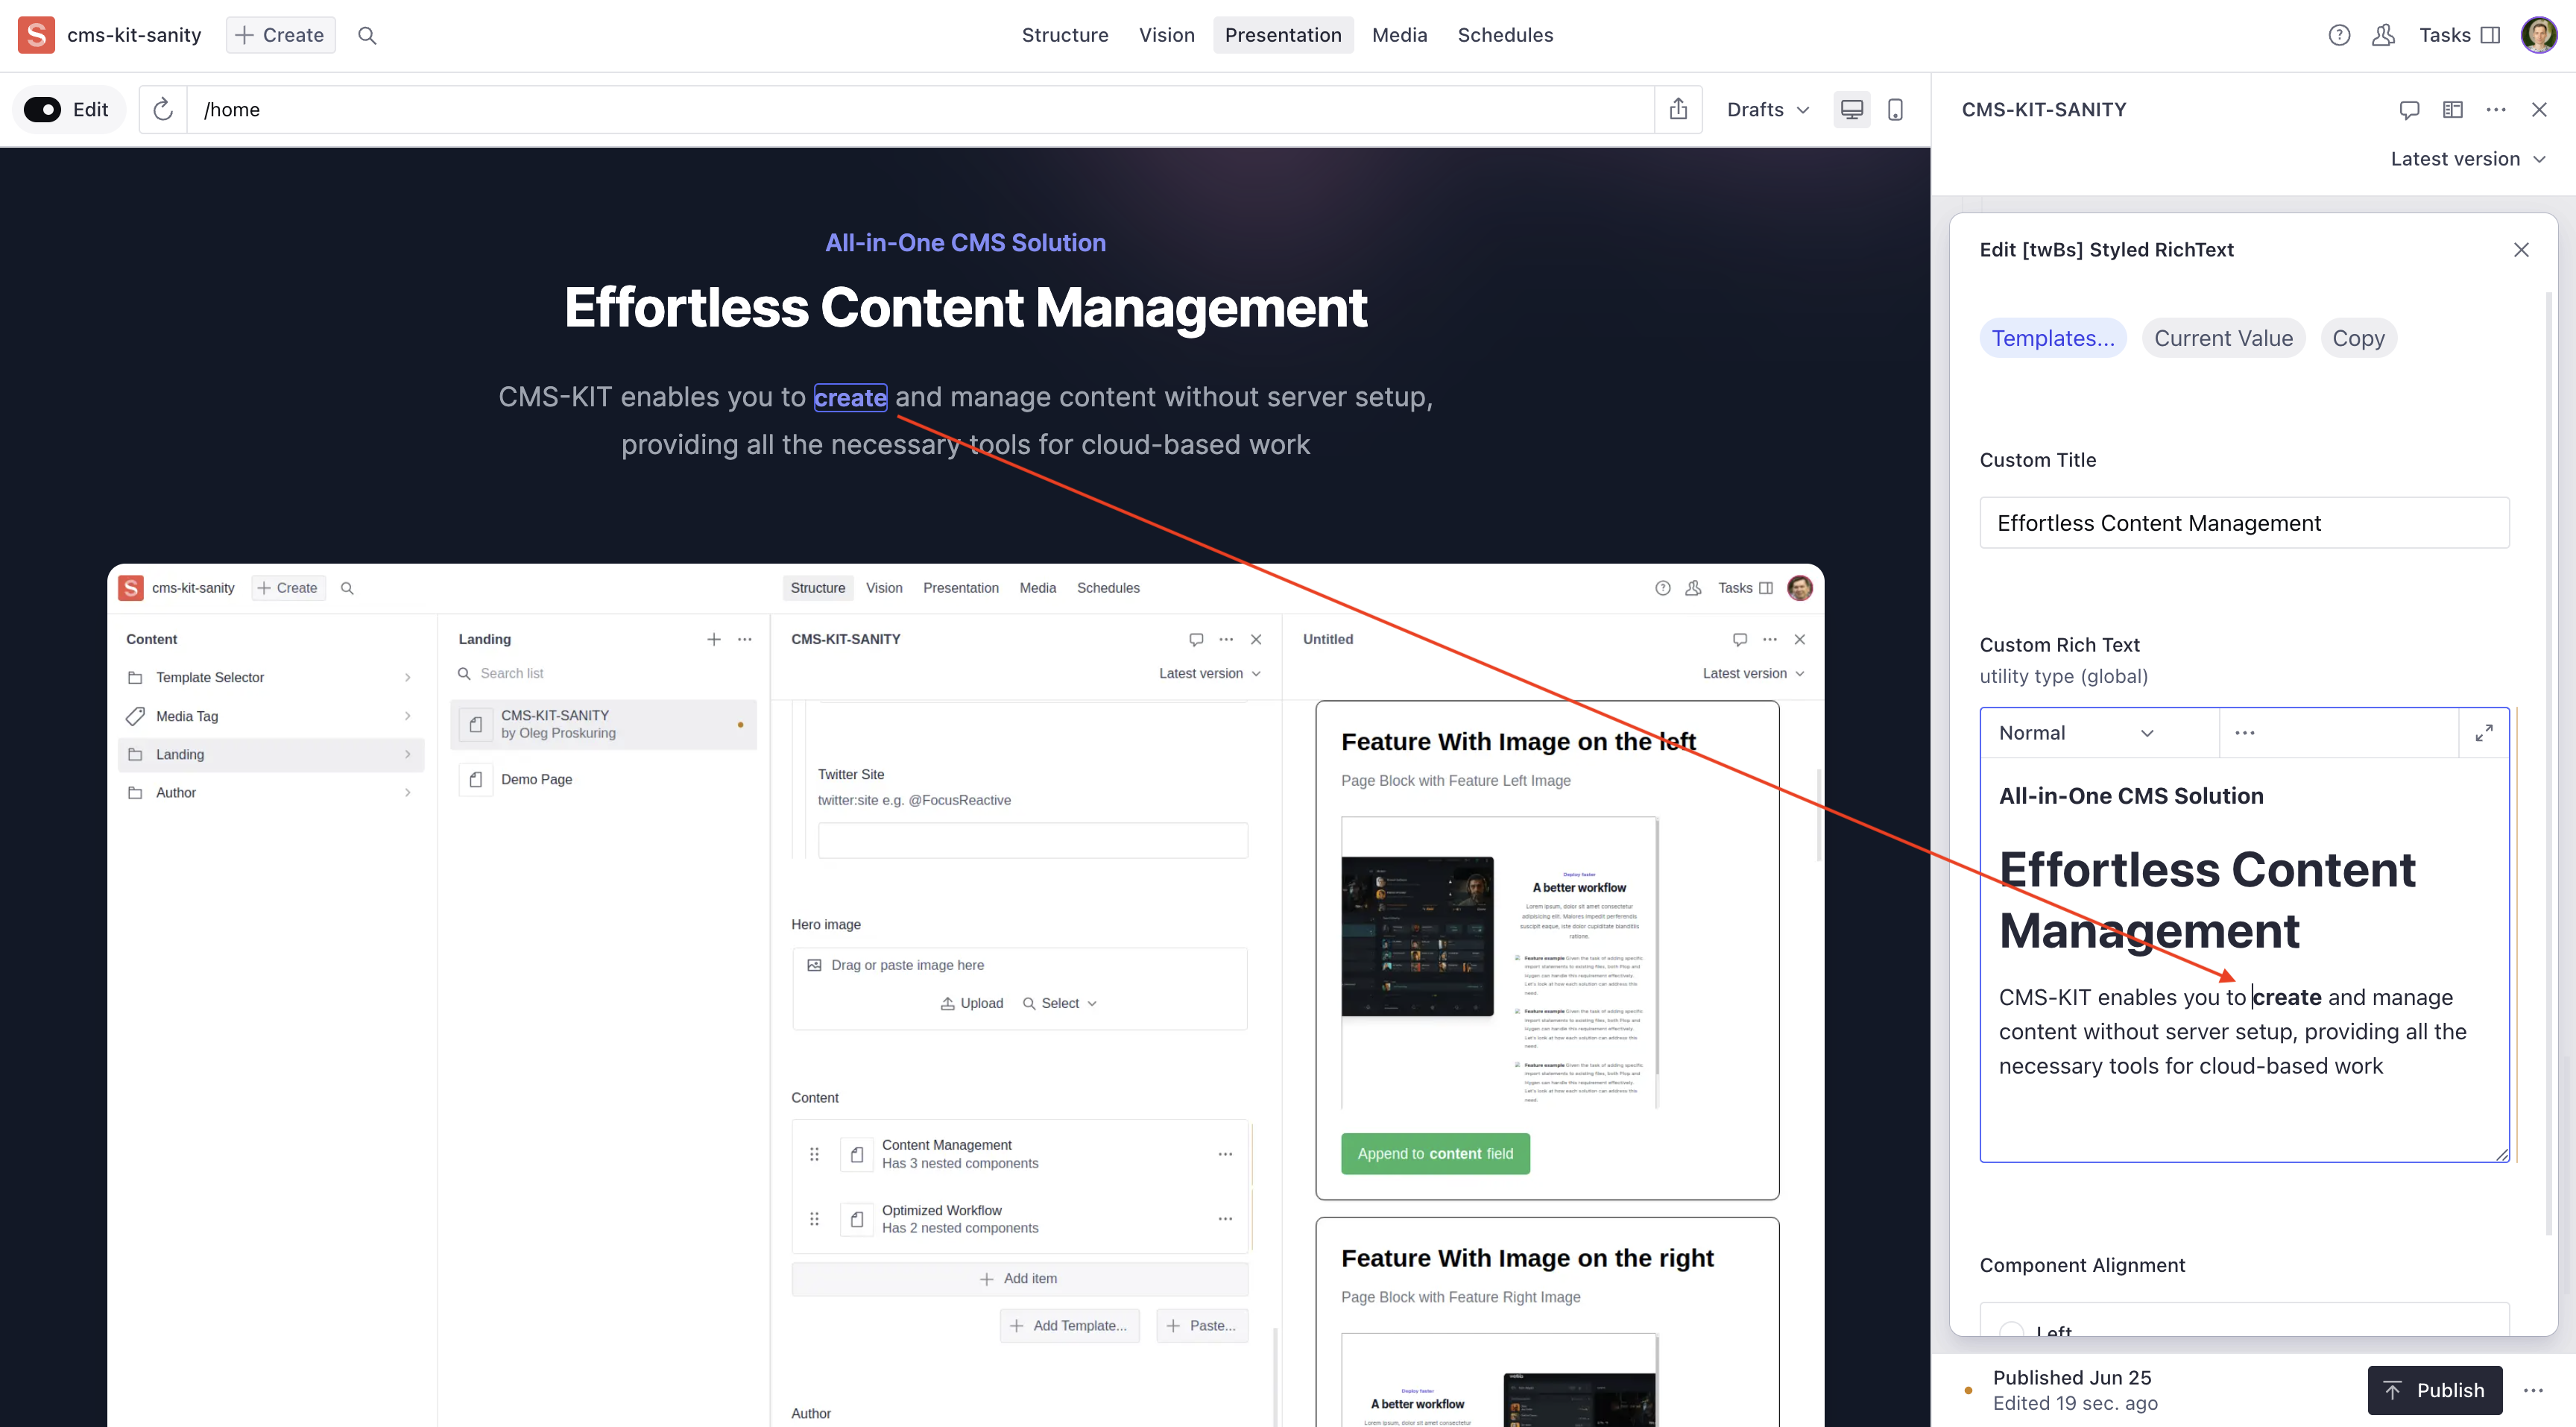
Task: Click the Publish button
Action: click(2434, 1390)
